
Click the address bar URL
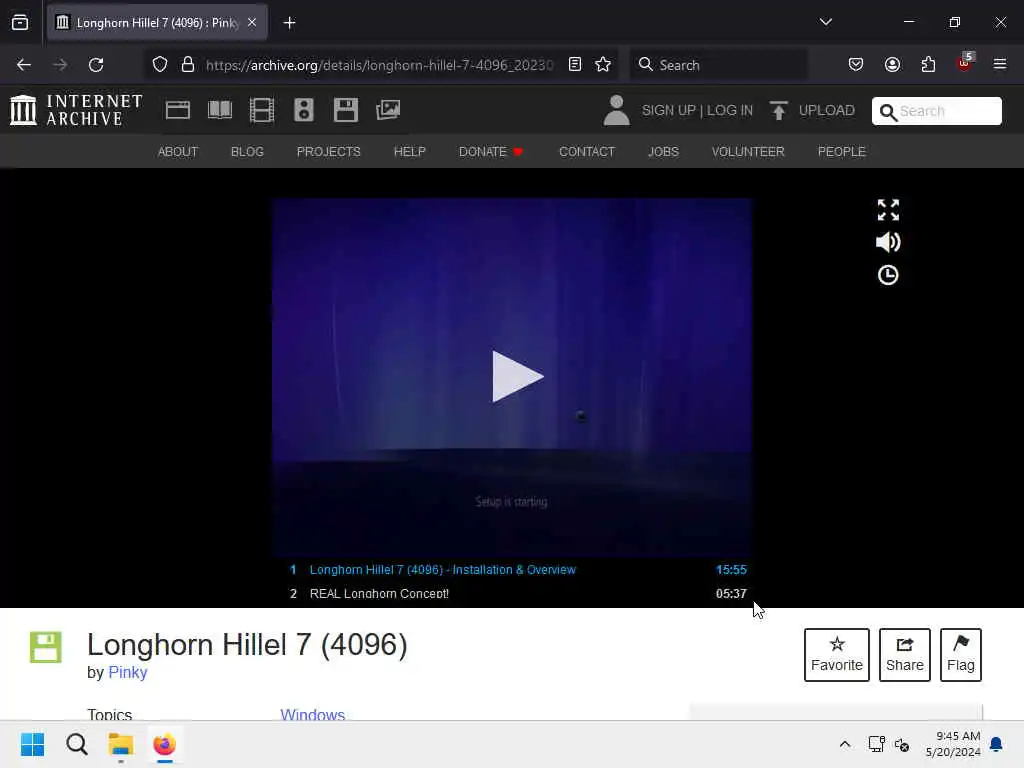pyautogui.click(x=379, y=65)
